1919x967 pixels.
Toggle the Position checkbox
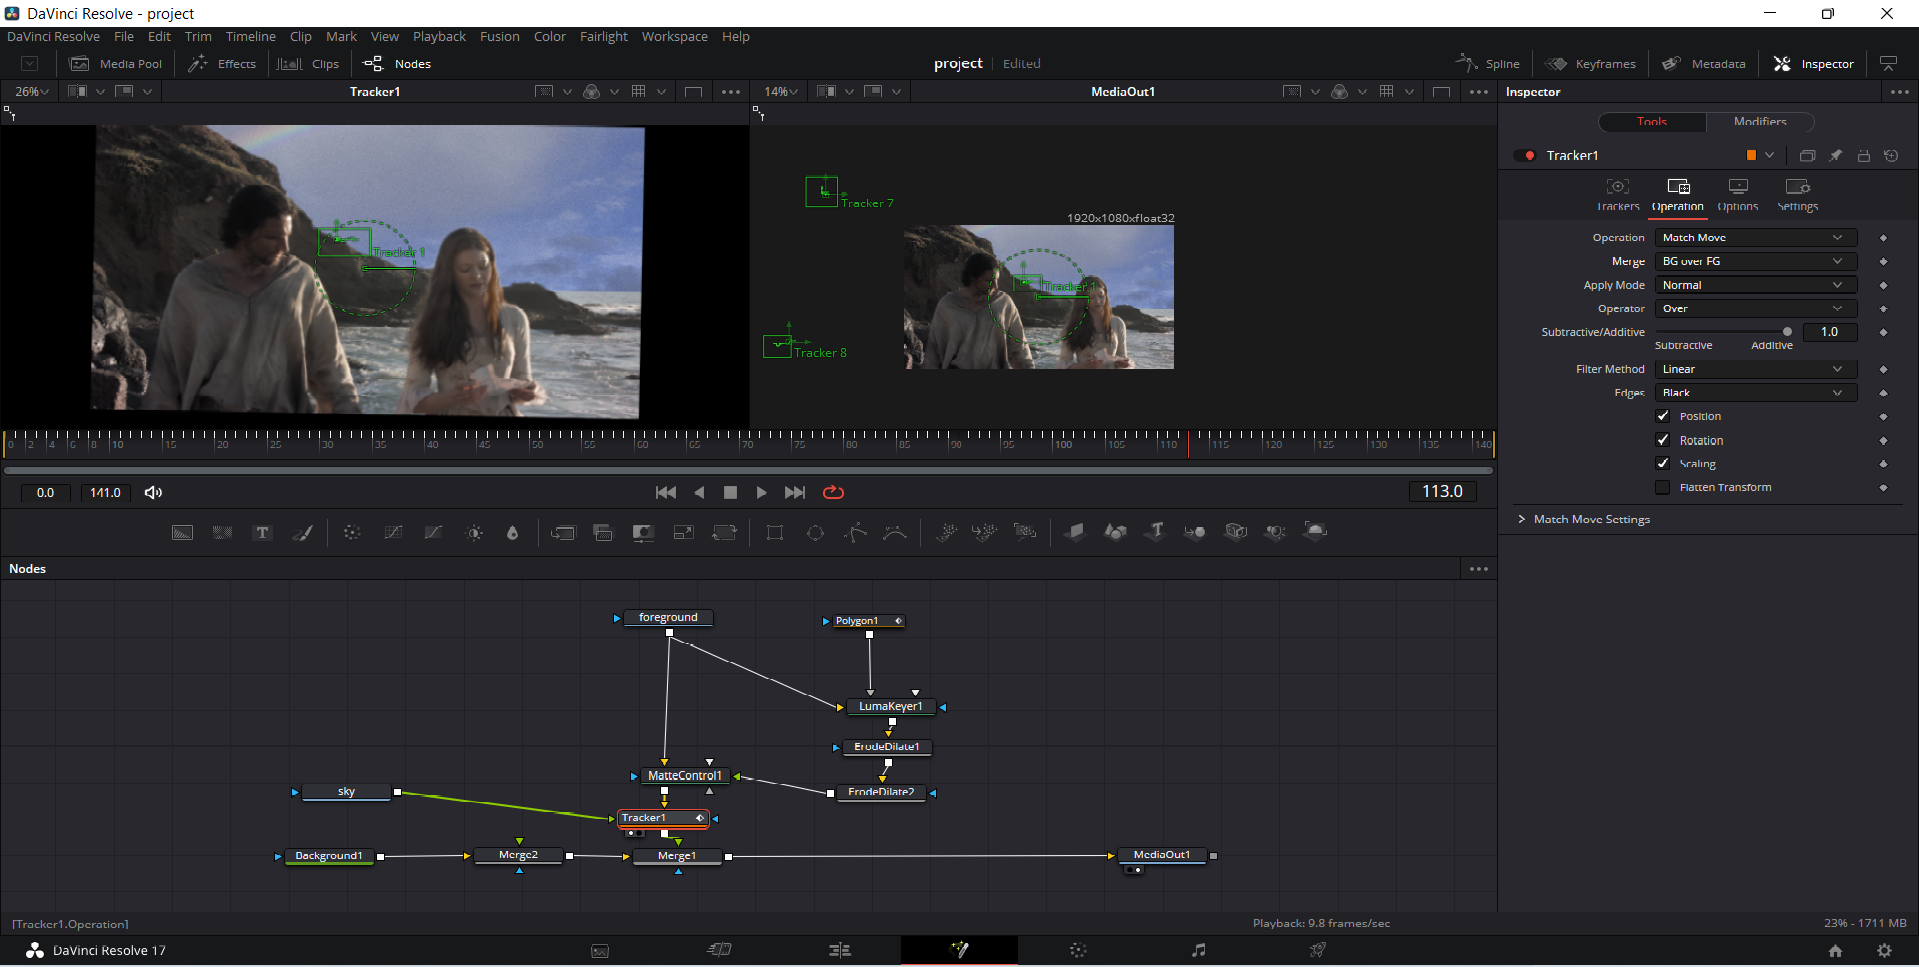tap(1663, 416)
